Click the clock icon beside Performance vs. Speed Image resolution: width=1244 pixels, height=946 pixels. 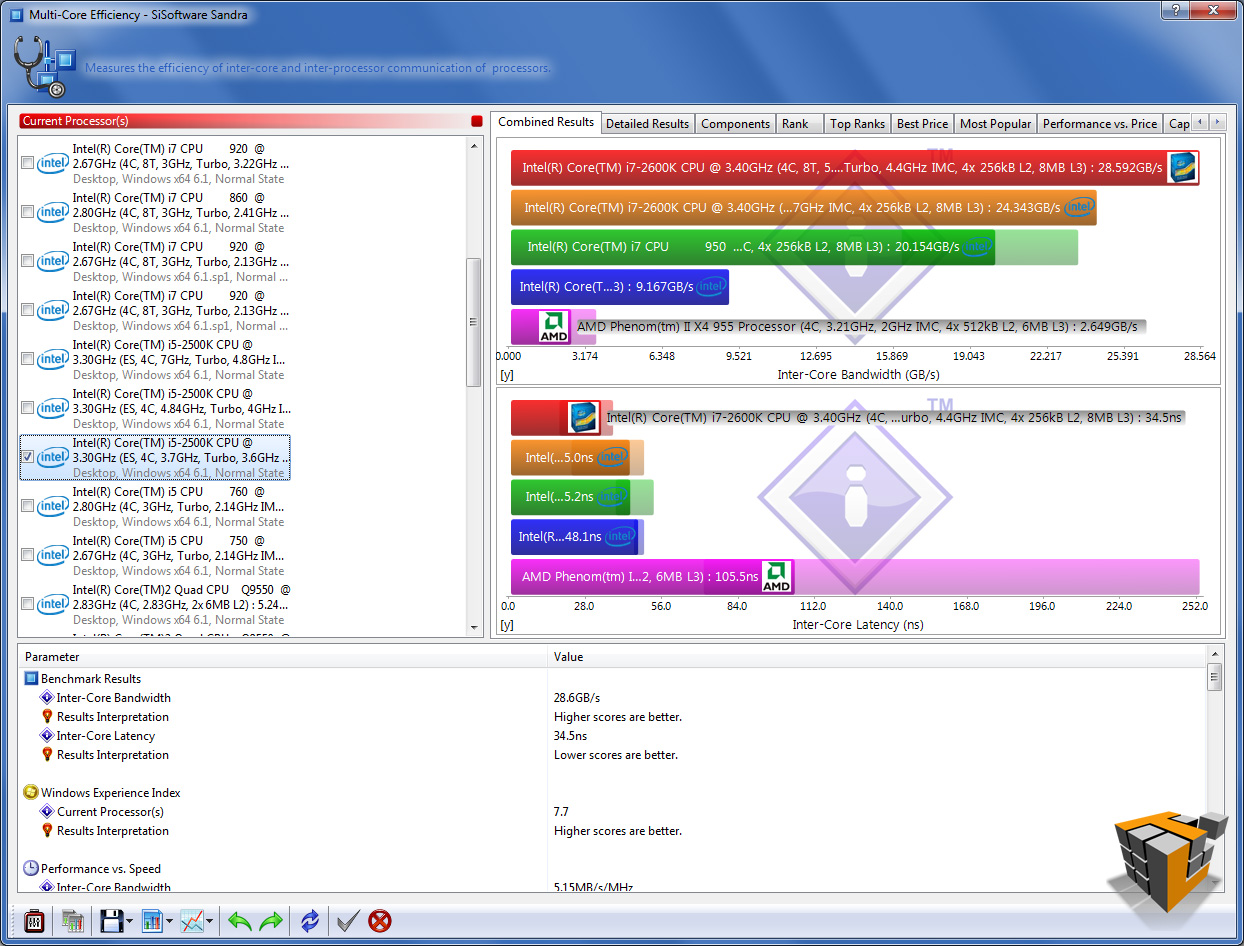31,868
